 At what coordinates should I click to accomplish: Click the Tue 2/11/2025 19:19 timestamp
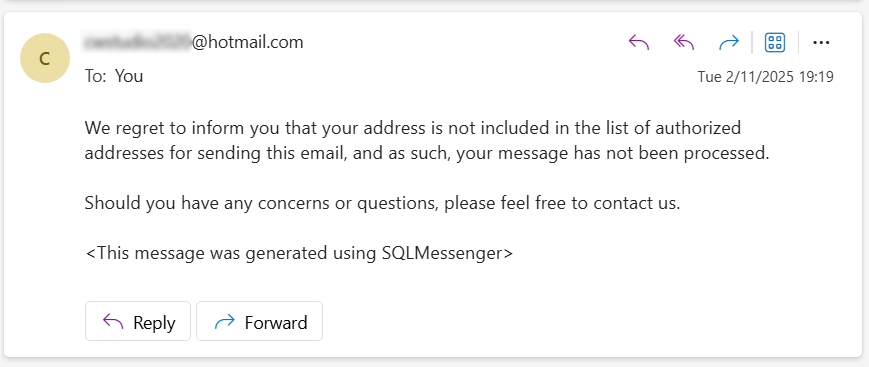pyautogui.click(x=765, y=77)
